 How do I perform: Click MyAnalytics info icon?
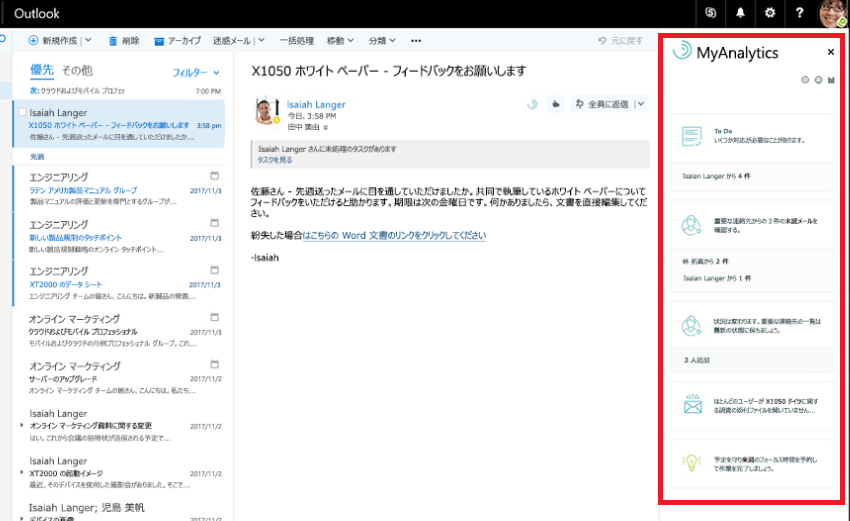805,80
